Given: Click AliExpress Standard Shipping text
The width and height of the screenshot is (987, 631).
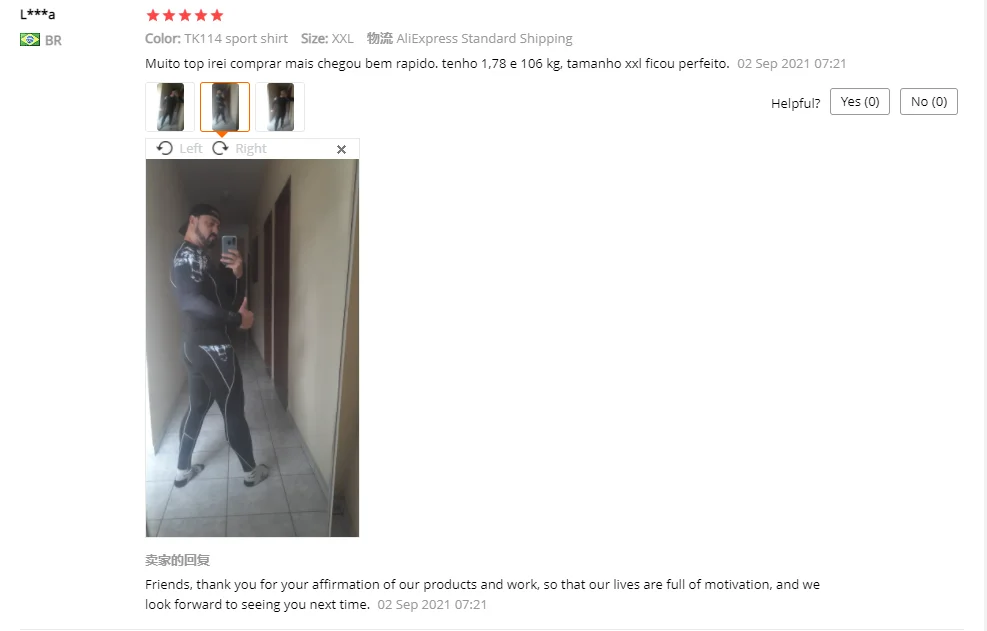Looking at the screenshot, I should pos(484,38).
